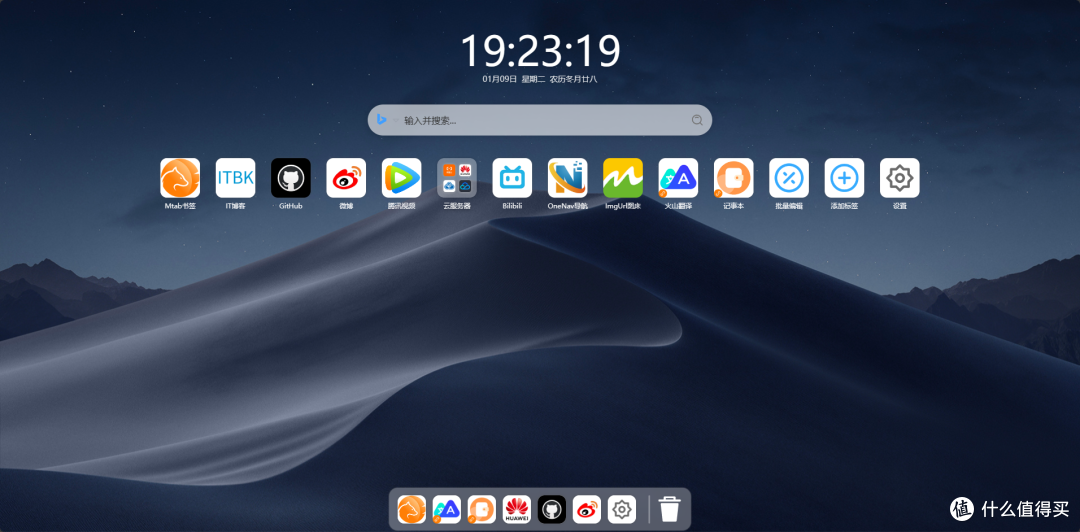Screen dimensions: 1080x532
Task: Open the 微博 Weibo shortcut in the grid
Action: point(346,178)
